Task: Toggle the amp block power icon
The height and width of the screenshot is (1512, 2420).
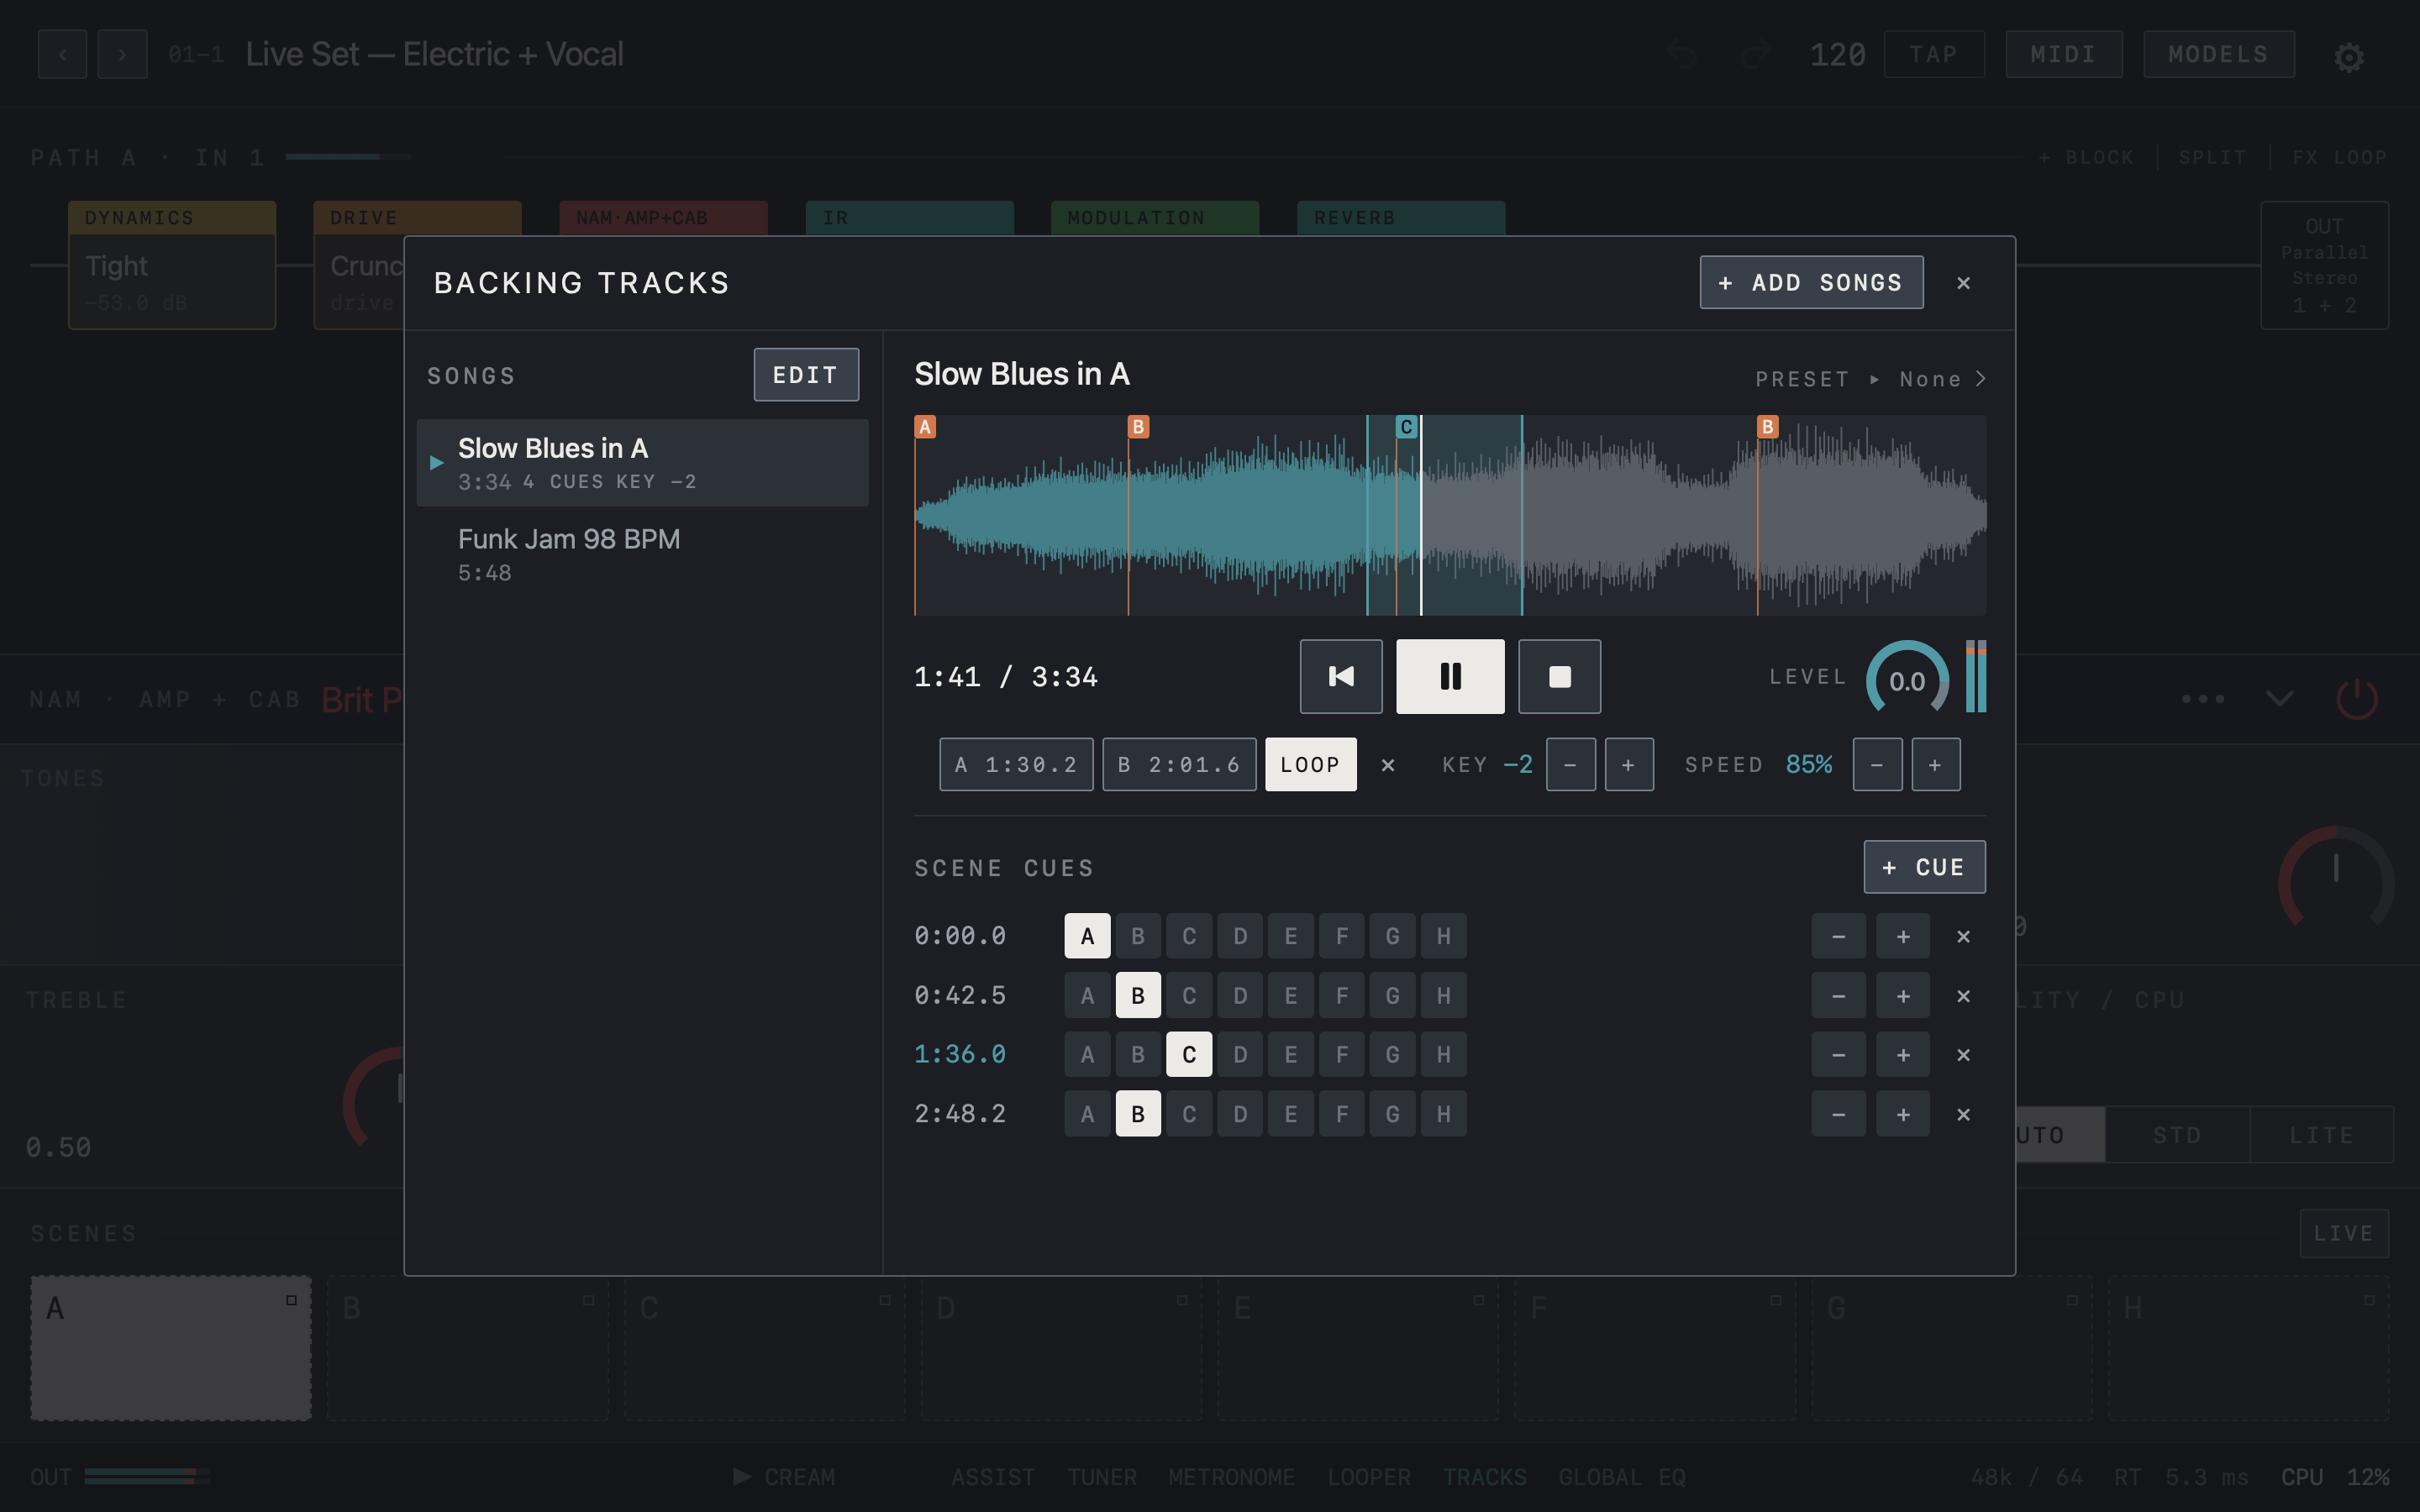Action: (2357, 698)
